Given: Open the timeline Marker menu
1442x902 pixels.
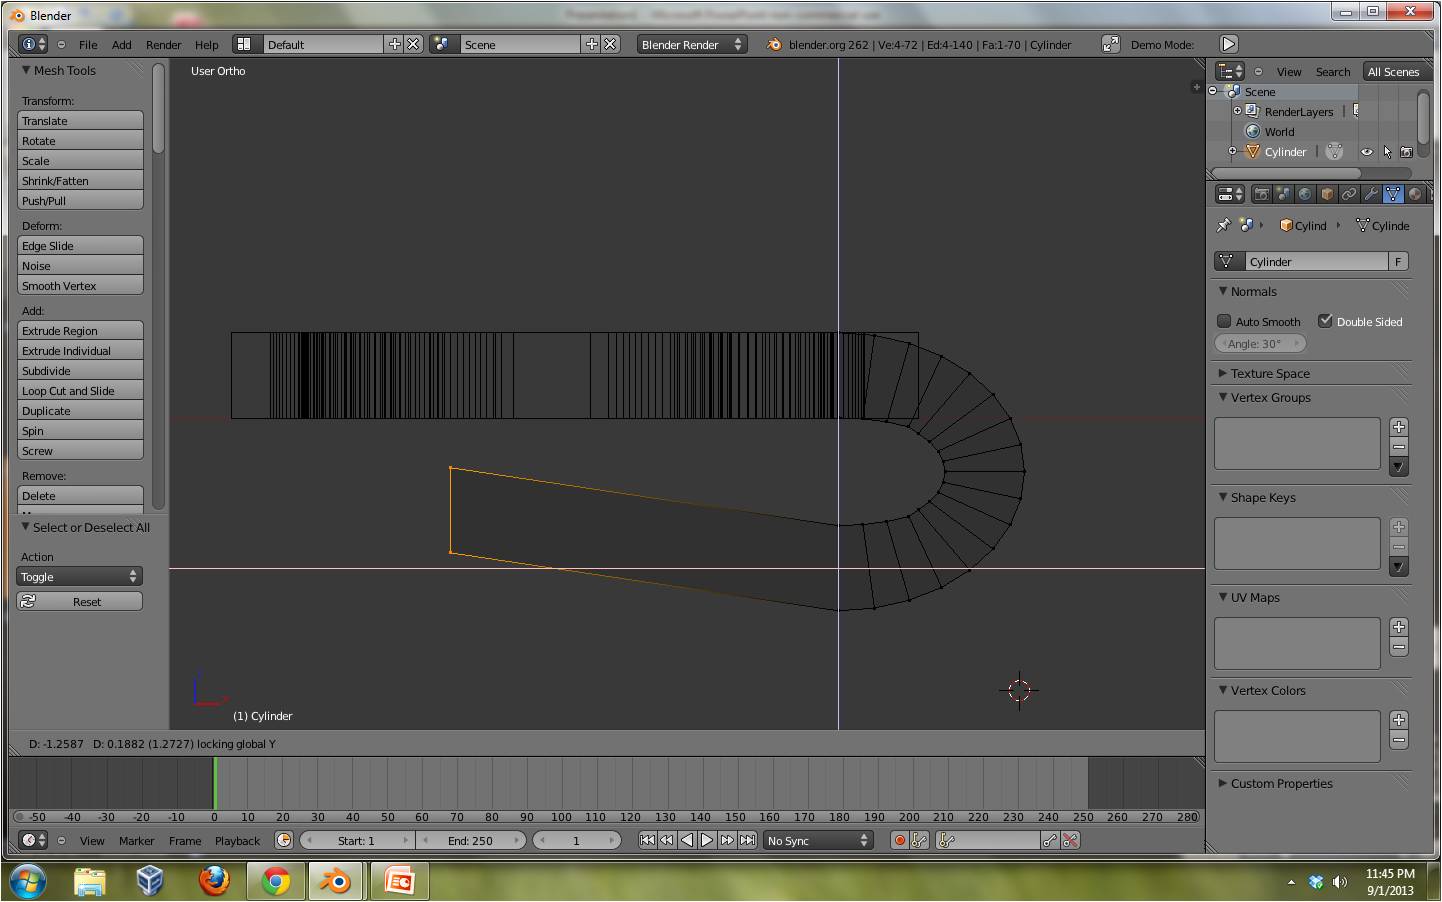Looking at the screenshot, I should click(x=136, y=841).
